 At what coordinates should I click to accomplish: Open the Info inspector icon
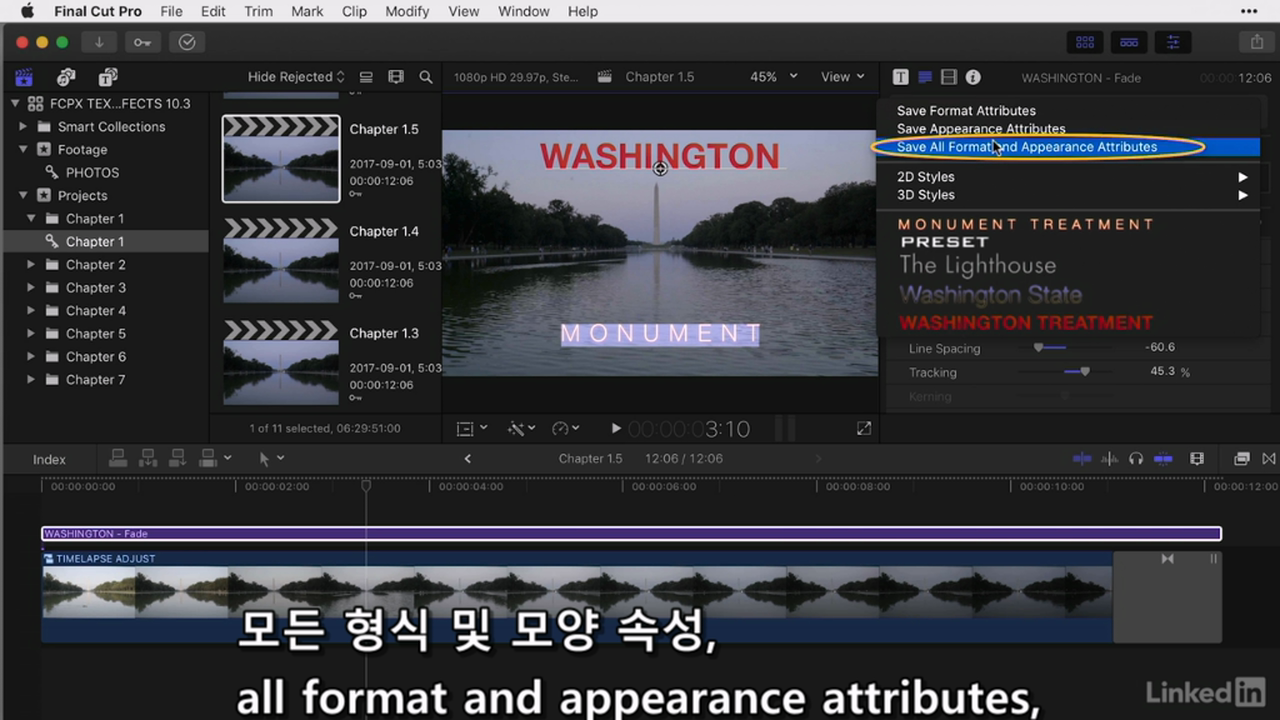point(973,77)
